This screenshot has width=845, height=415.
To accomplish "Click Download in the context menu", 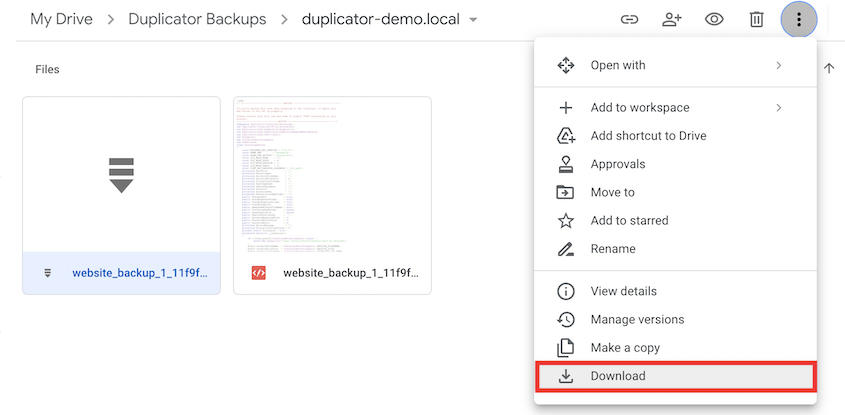I will tap(675, 376).
